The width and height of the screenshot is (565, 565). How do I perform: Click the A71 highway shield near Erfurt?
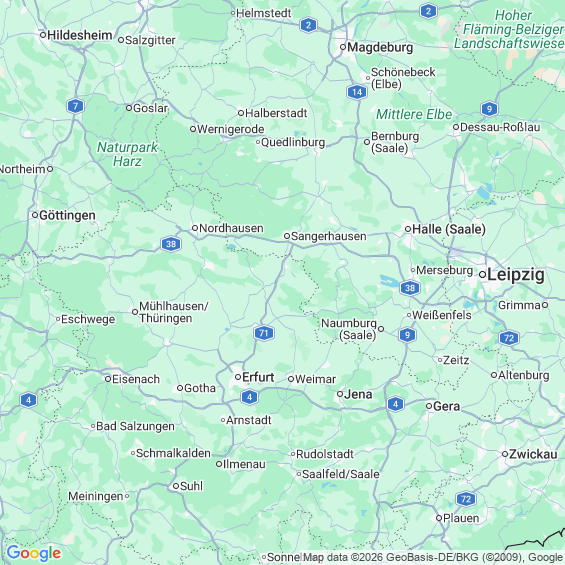click(x=264, y=333)
